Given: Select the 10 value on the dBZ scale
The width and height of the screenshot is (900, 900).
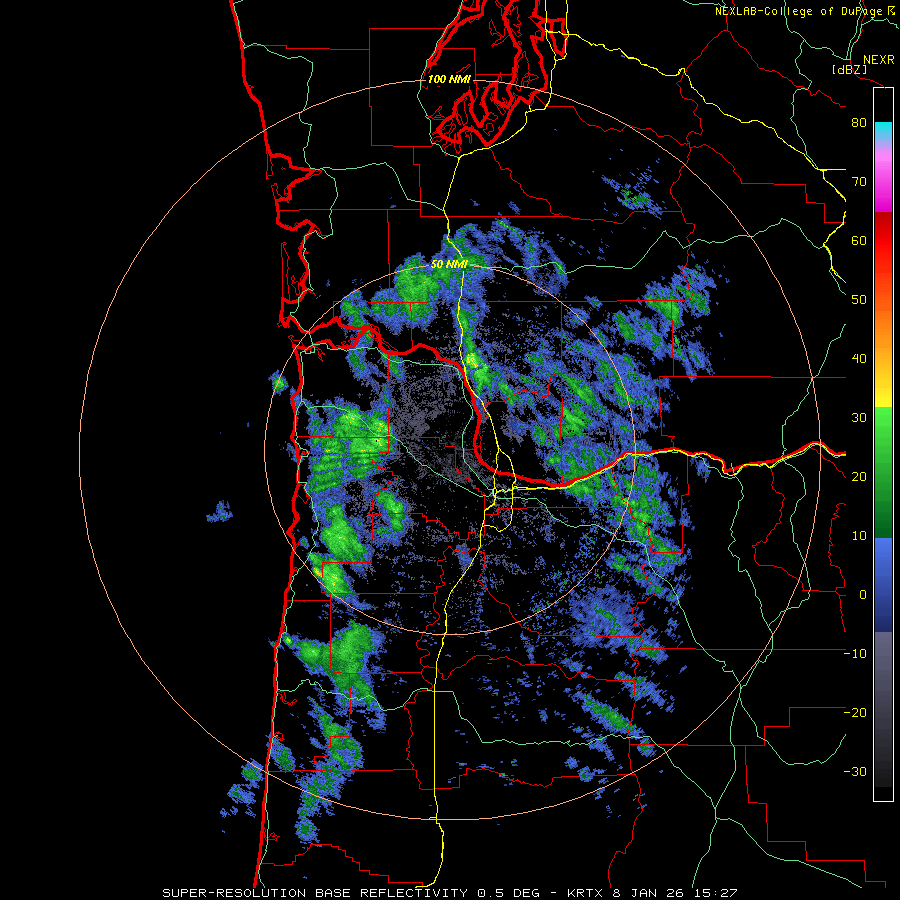Looking at the screenshot, I should point(859,536).
